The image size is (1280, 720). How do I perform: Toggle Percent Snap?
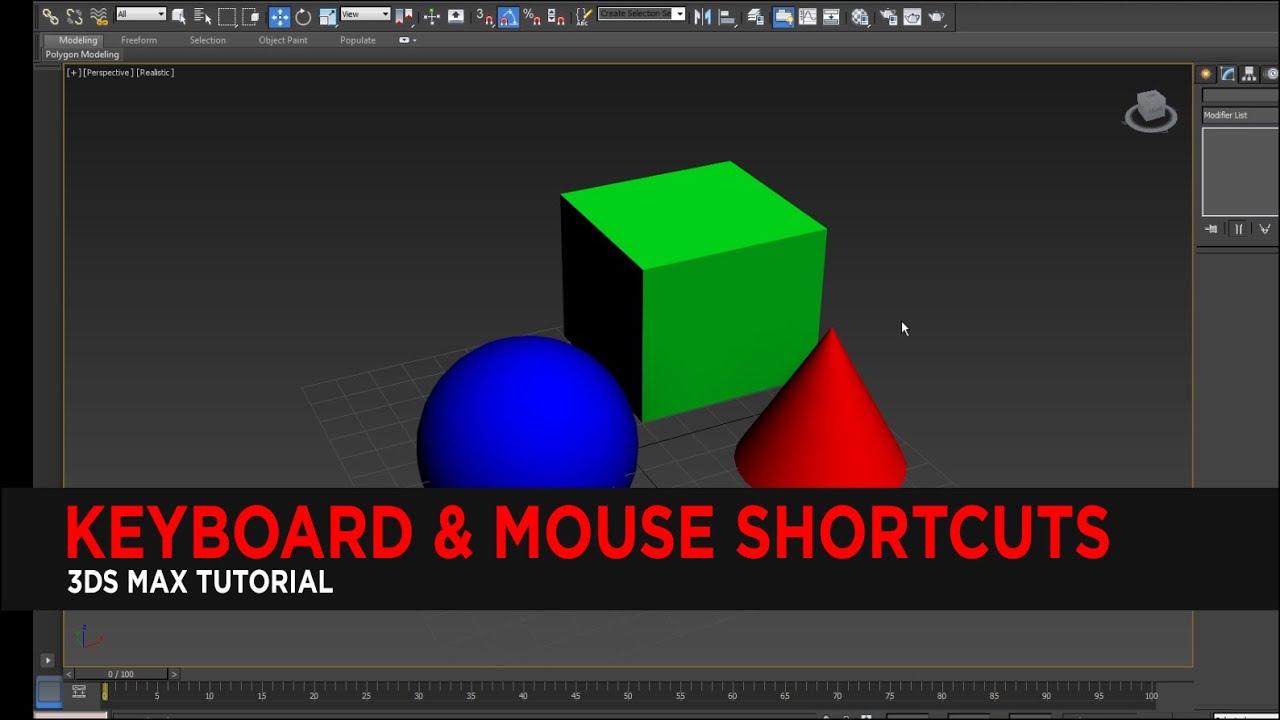(x=532, y=16)
